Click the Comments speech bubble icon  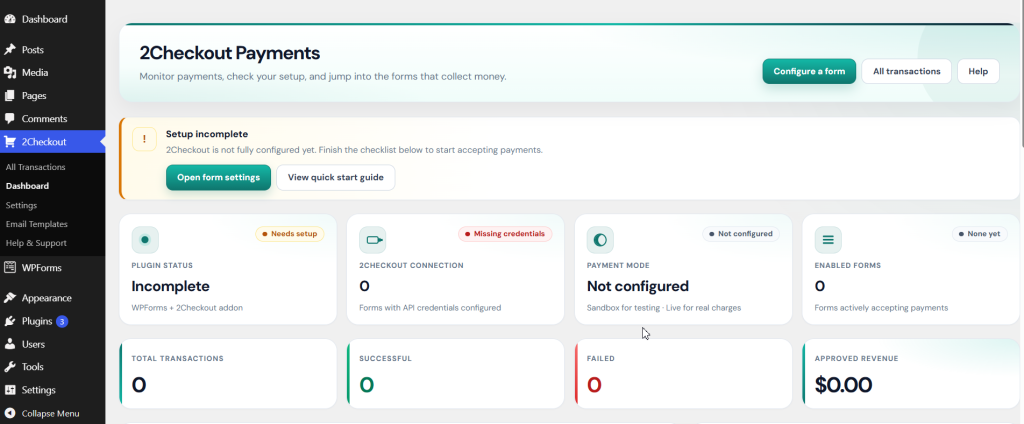[x=10, y=119]
